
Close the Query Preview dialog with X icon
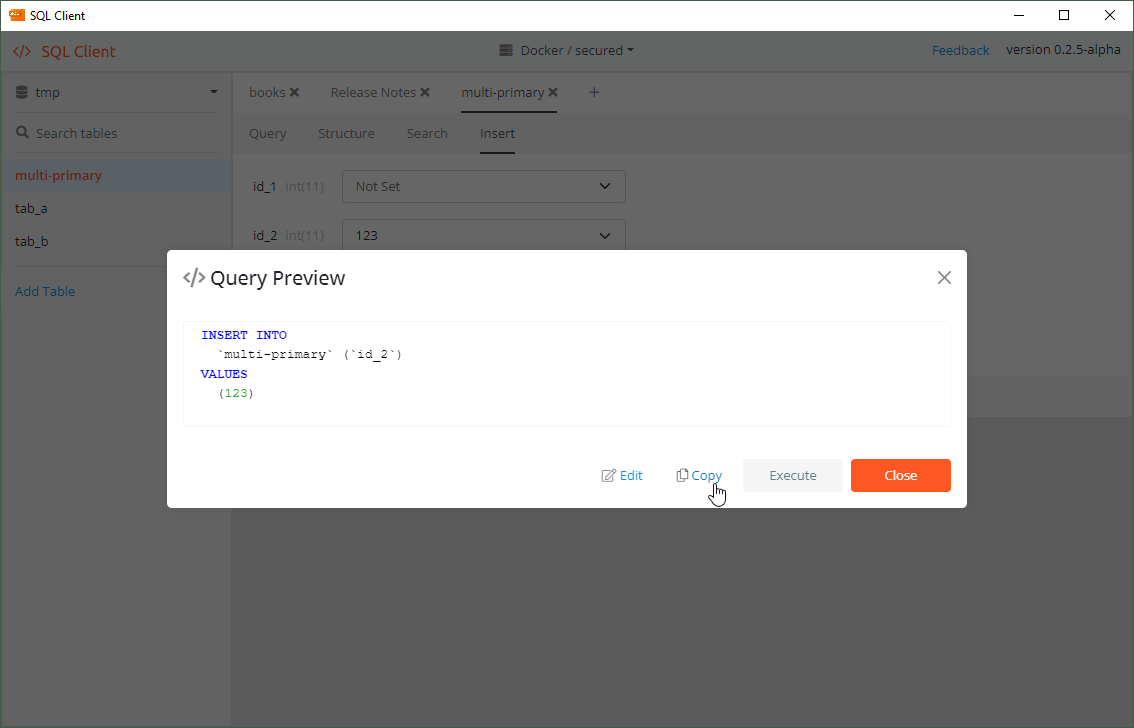(x=944, y=278)
